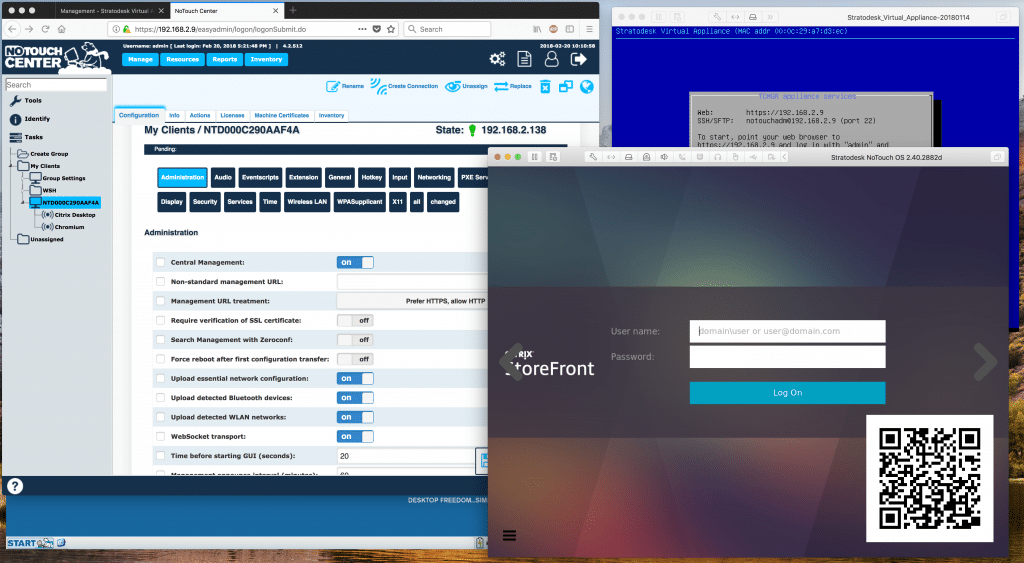Image resolution: width=1024 pixels, height=563 pixels.
Task: Click the logout arrow icon in NoTouch header
Action: [579, 59]
